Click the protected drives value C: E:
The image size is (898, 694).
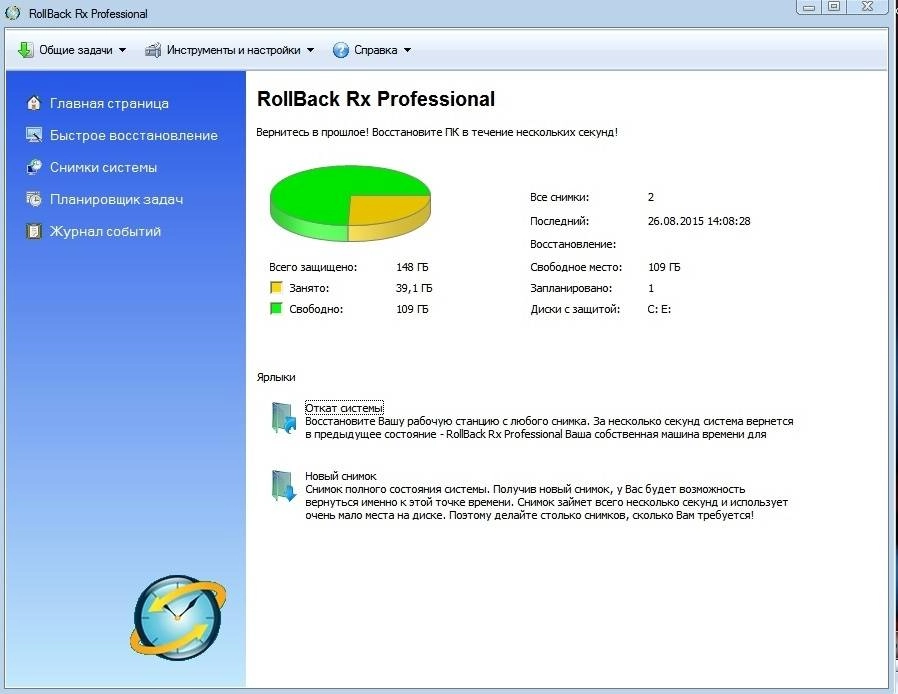(659, 309)
